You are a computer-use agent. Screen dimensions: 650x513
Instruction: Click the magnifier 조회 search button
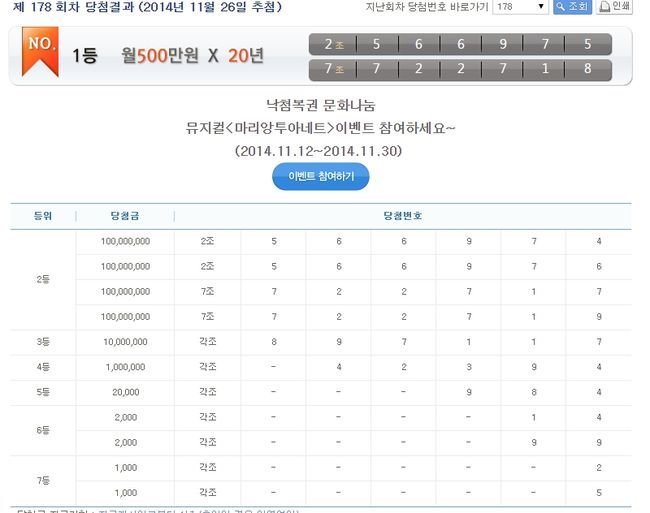point(573,7)
